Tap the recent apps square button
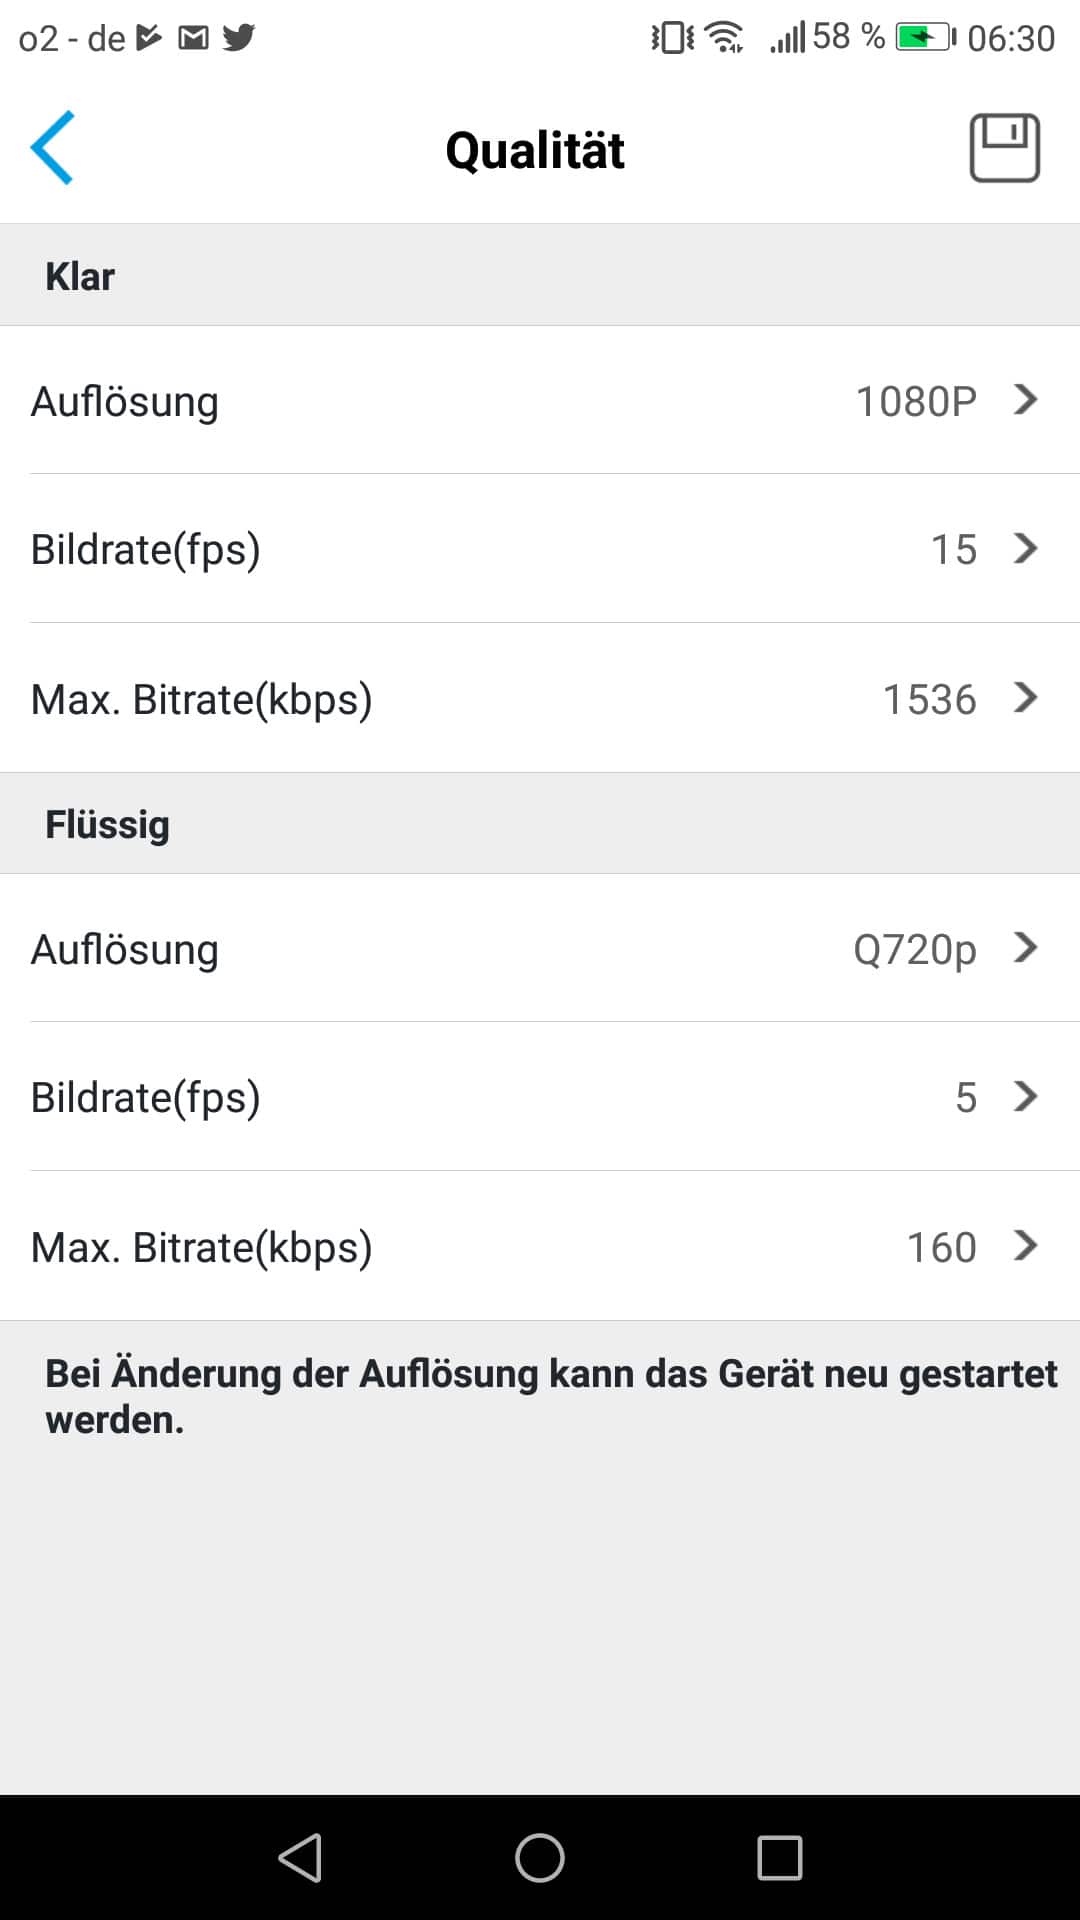The image size is (1080, 1920). coord(780,1858)
